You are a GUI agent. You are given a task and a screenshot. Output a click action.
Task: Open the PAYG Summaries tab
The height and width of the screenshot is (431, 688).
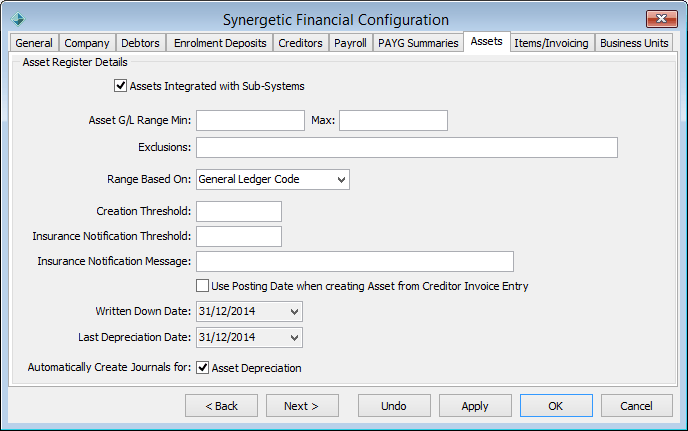[418, 43]
